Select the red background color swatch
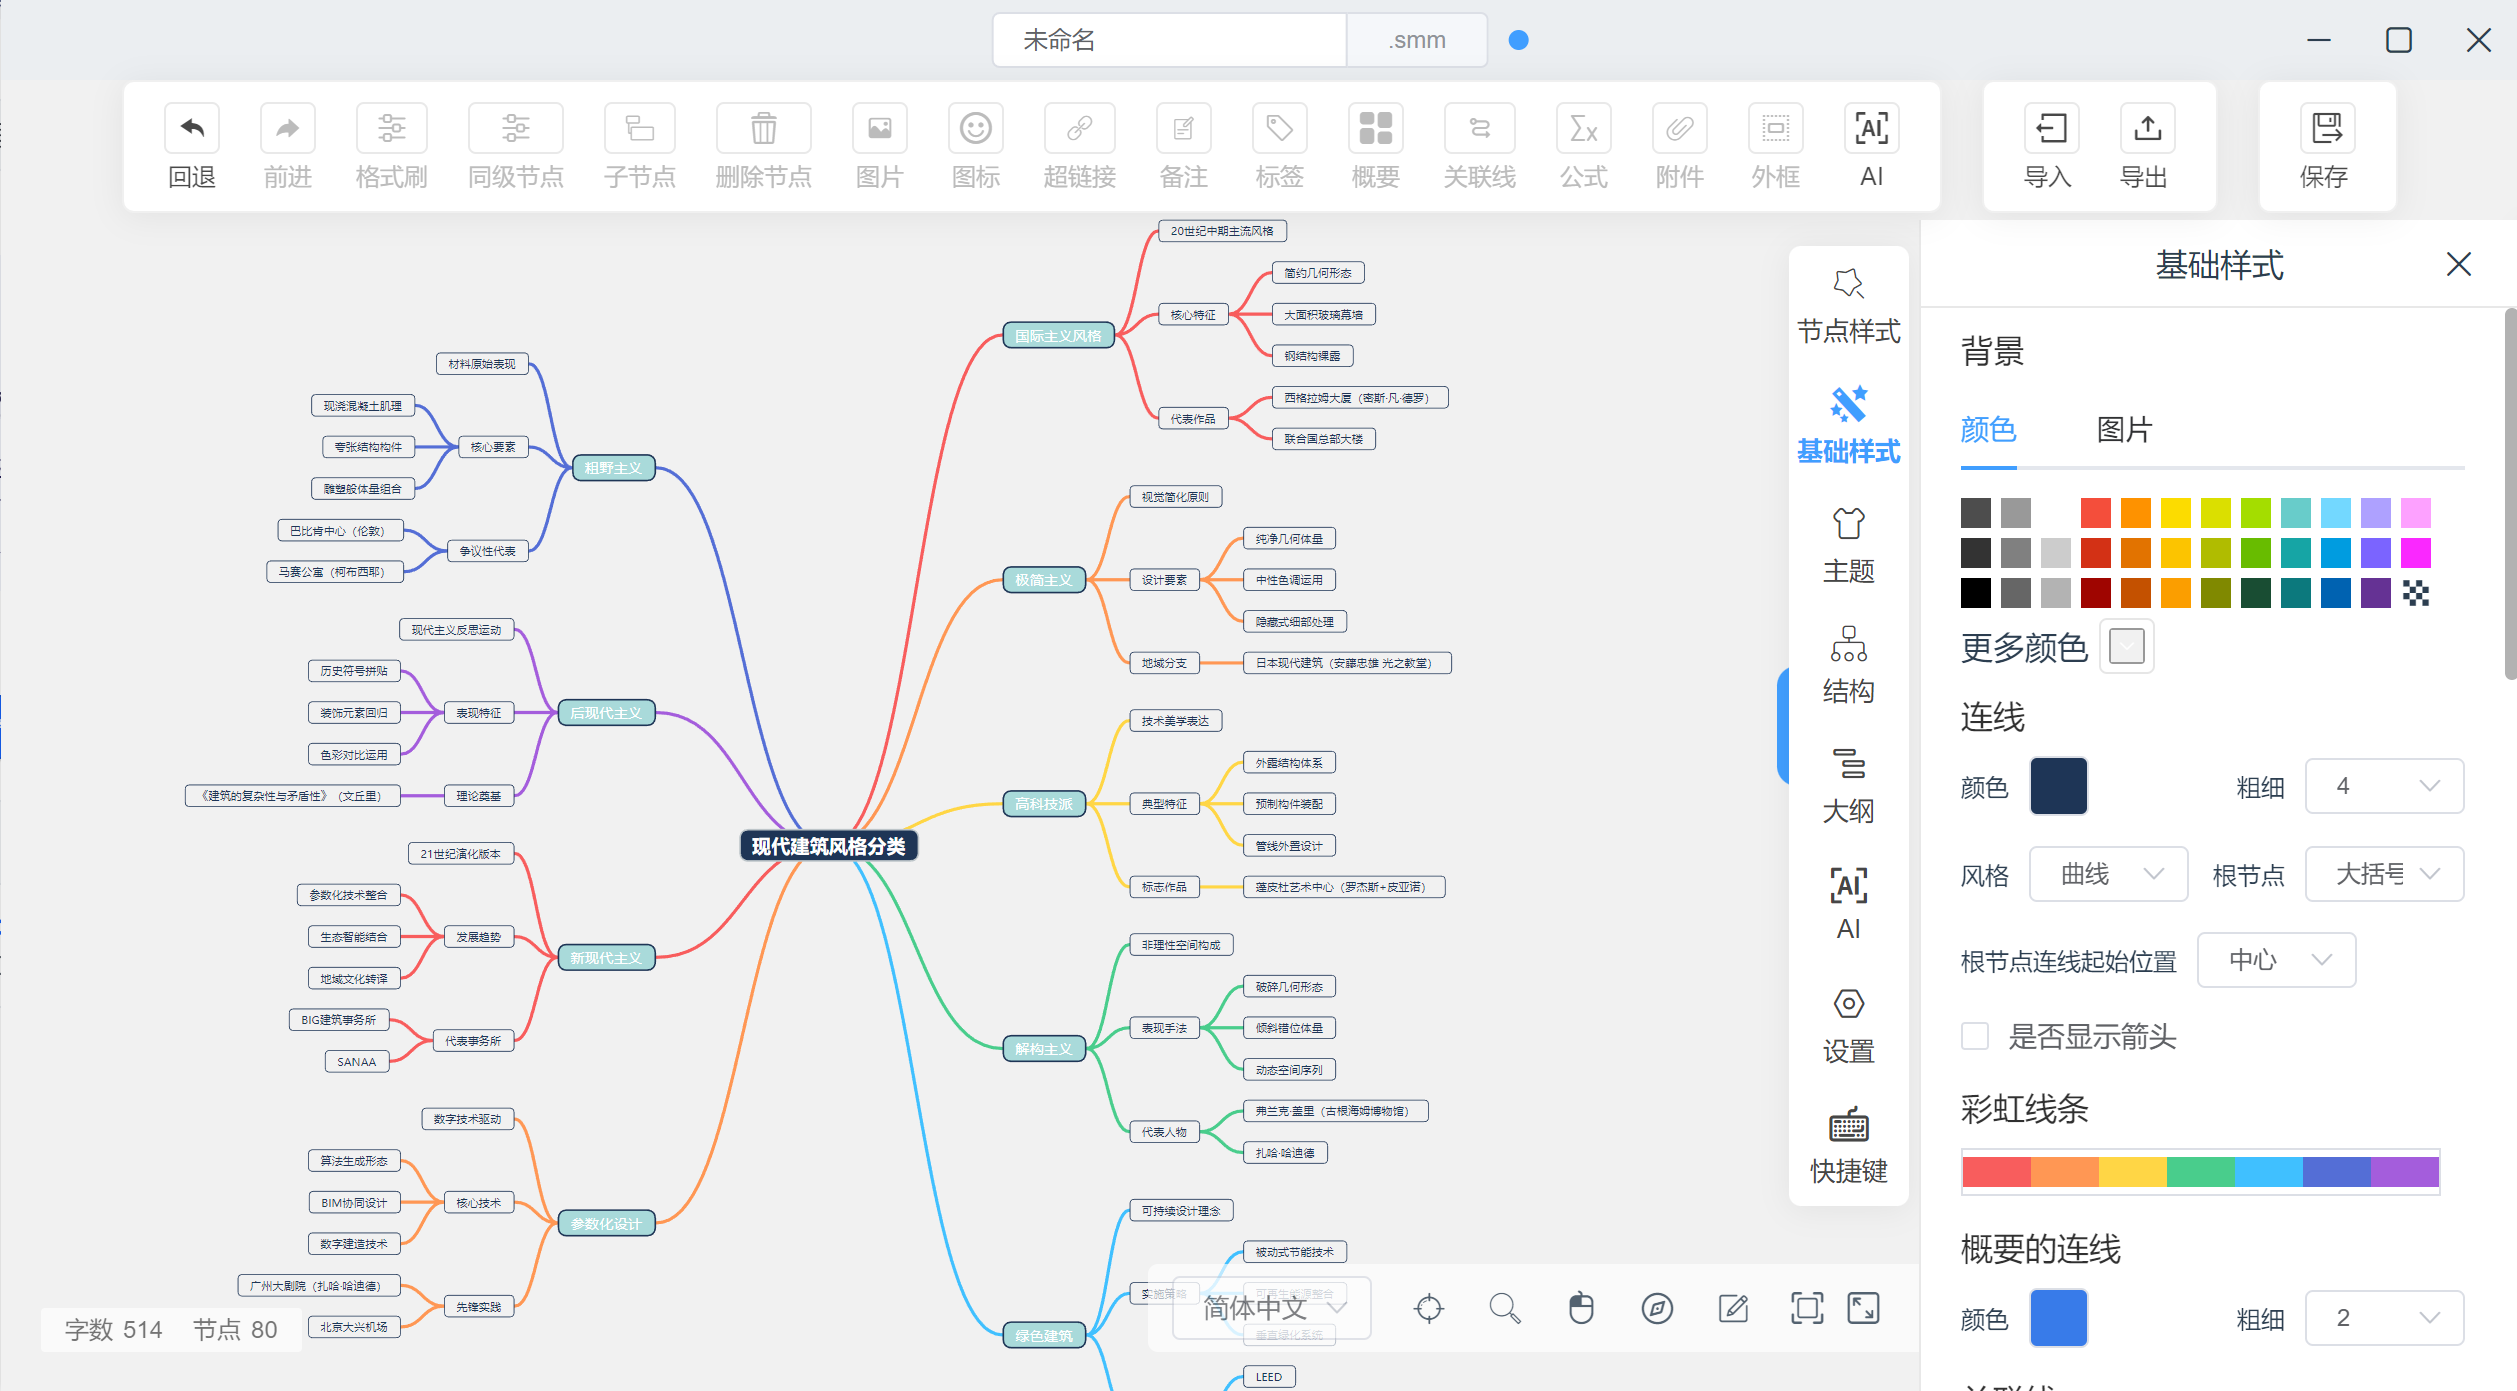2517x1391 pixels. pyautogui.click(x=2095, y=512)
